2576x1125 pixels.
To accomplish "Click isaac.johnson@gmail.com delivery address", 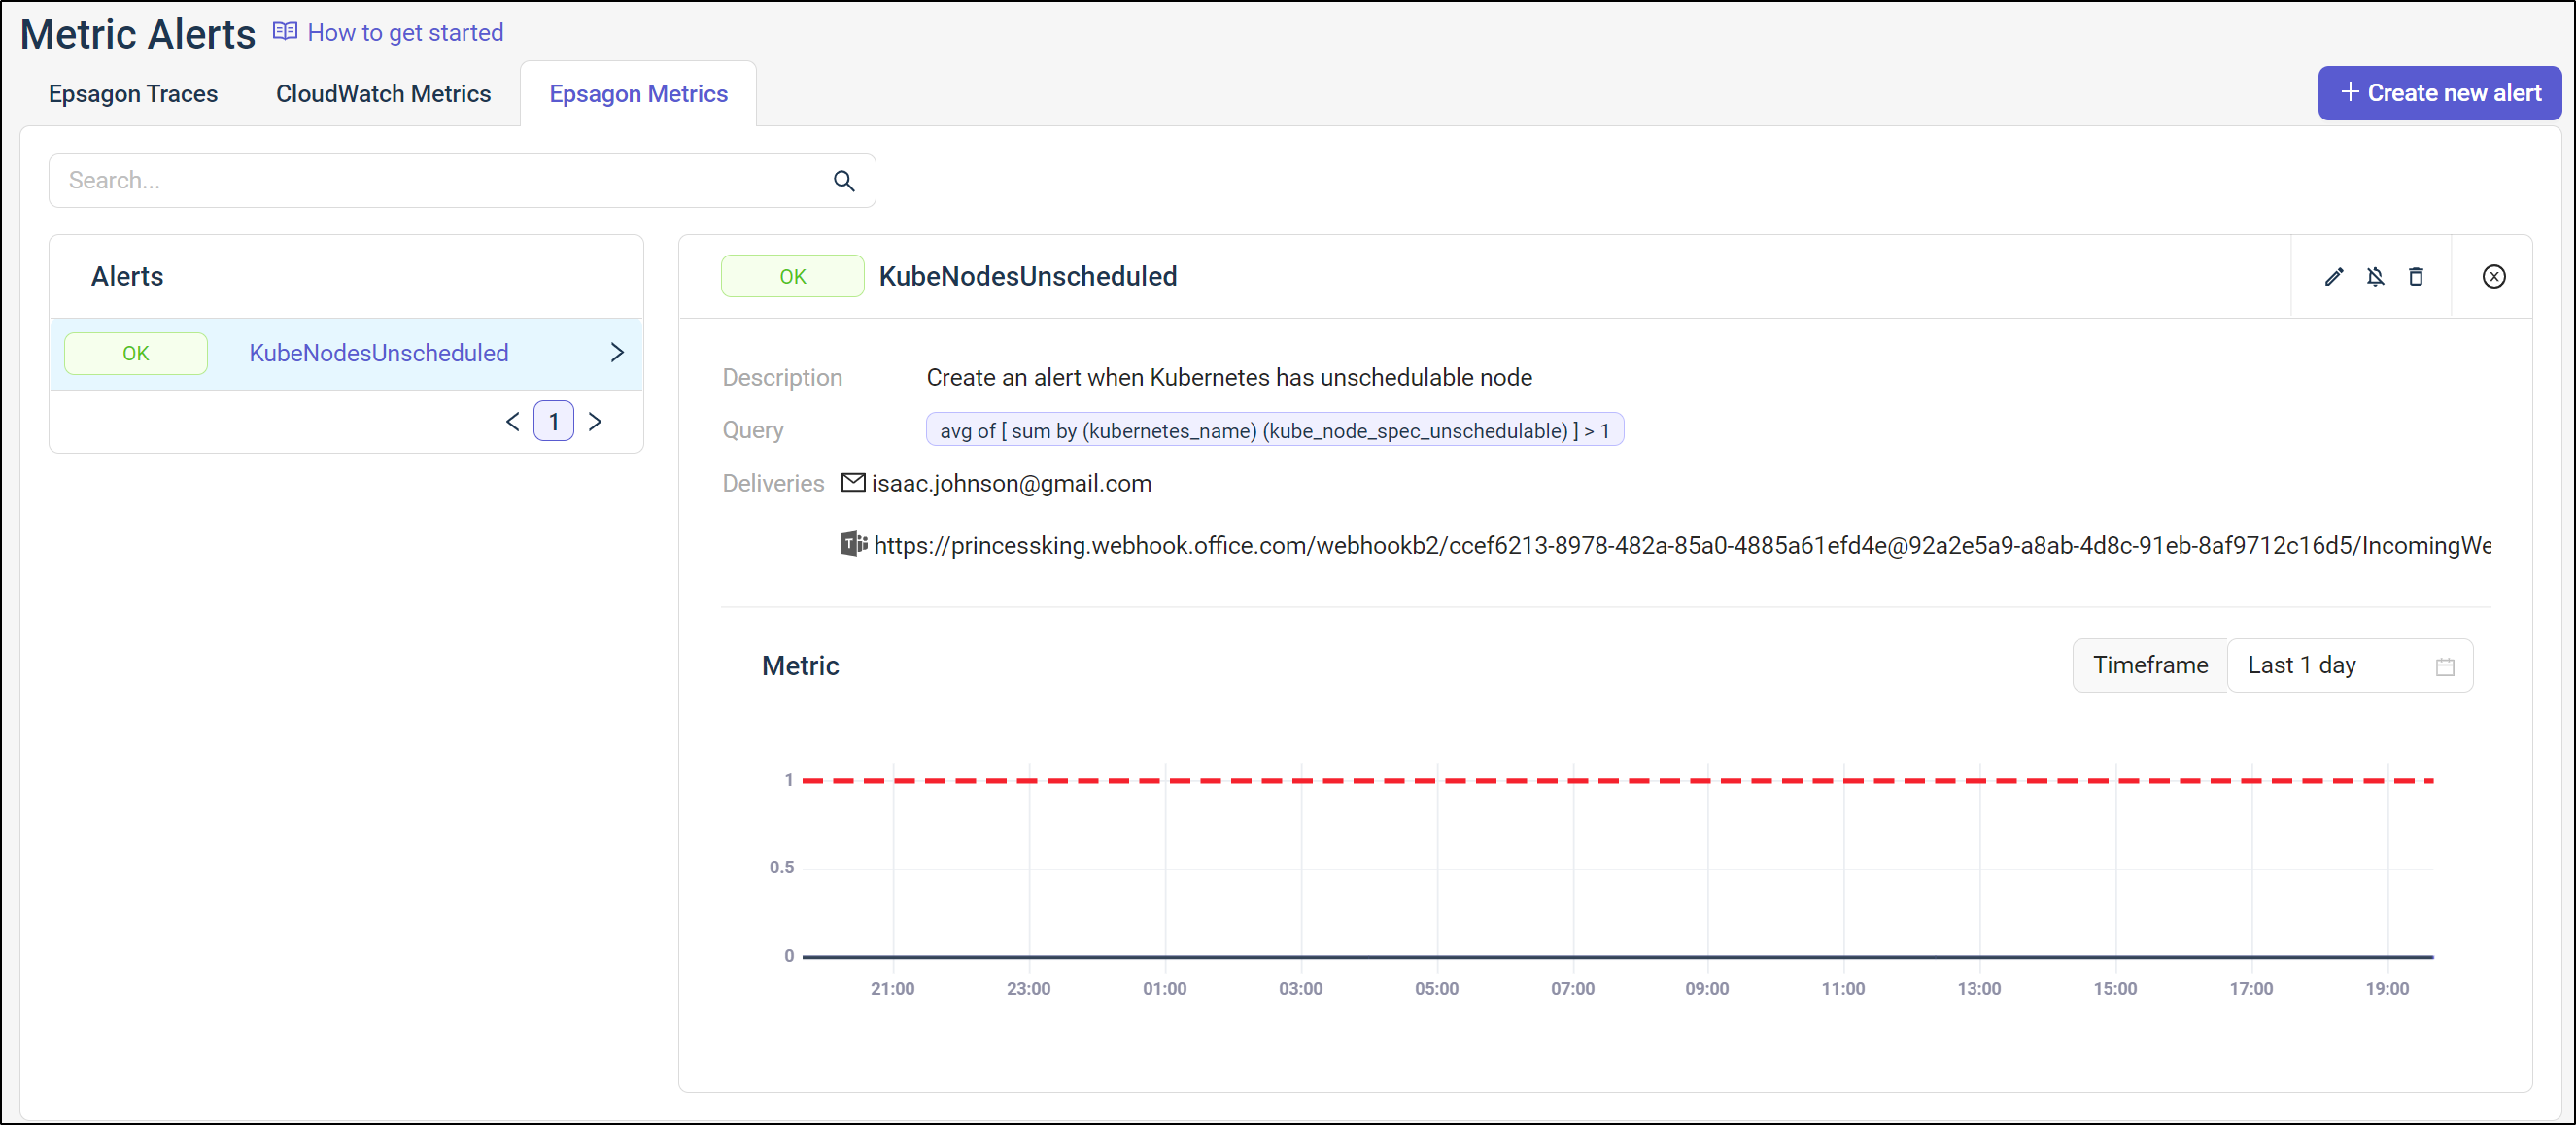I will pyautogui.click(x=1011, y=484).
